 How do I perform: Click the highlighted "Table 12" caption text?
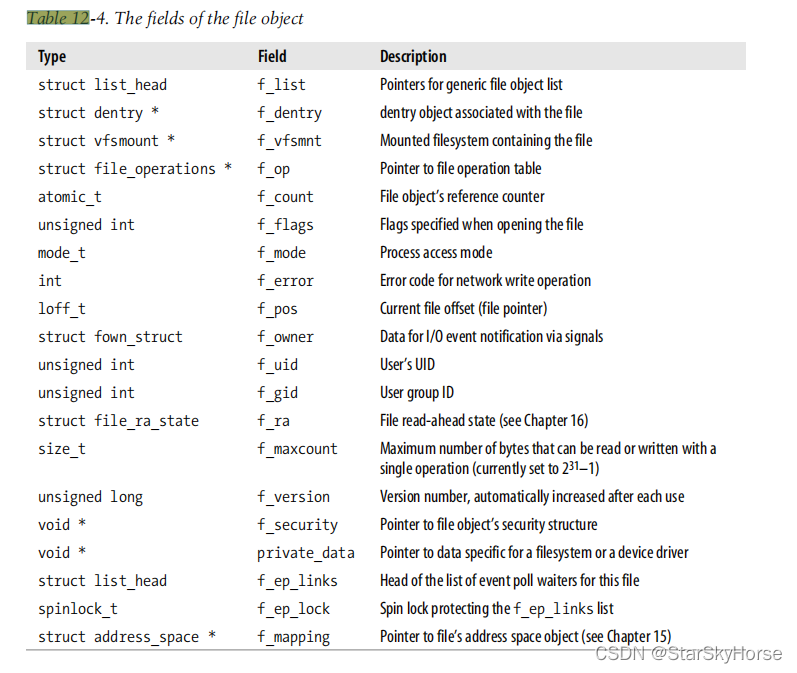click(x=56, y=18)
